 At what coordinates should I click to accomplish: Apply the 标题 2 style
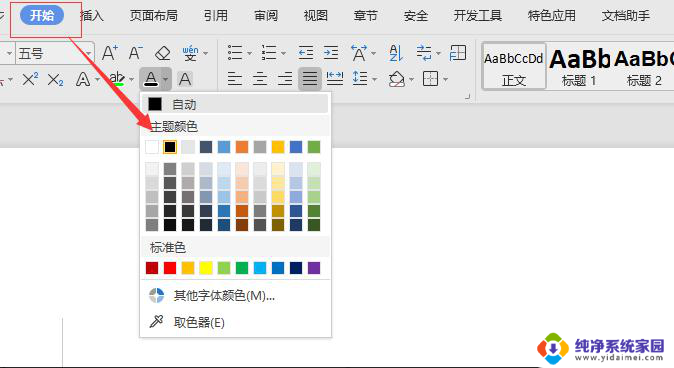click(643, 67)
